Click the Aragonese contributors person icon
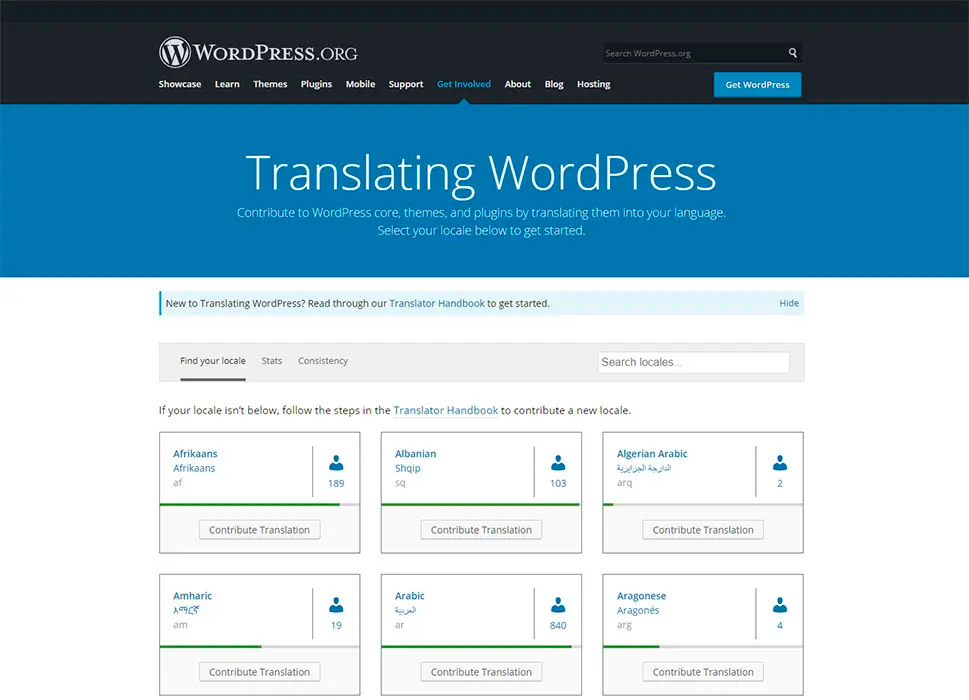 780,606
